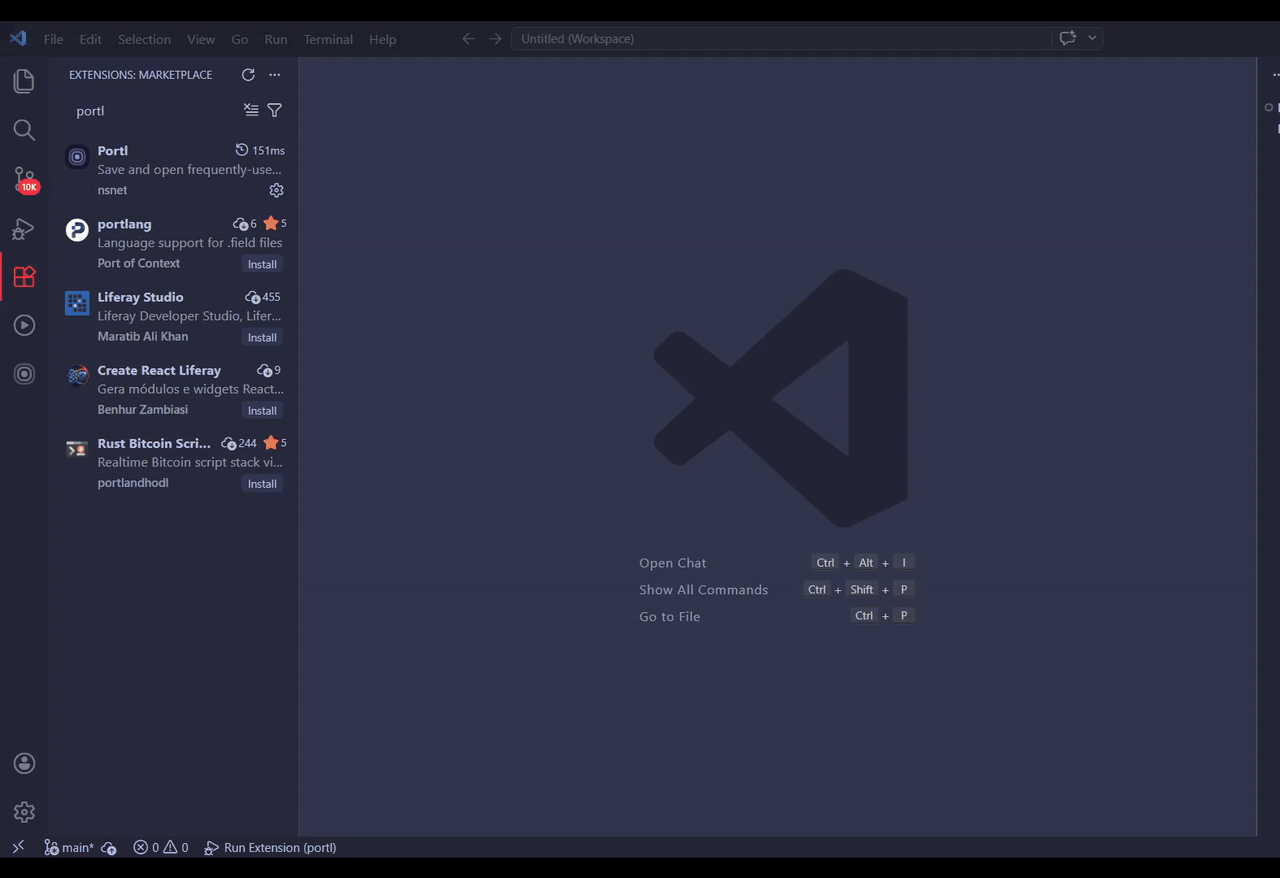Install the portlang extension
The image size is (1280, 878).
(x=262, y=264)
